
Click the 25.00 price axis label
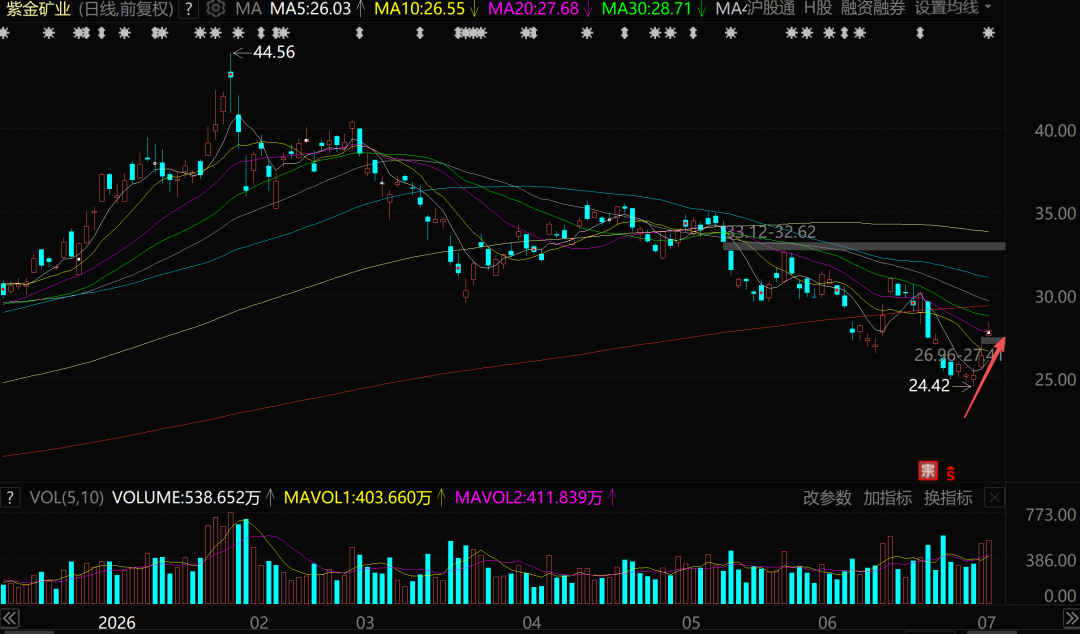(1055, 380)
